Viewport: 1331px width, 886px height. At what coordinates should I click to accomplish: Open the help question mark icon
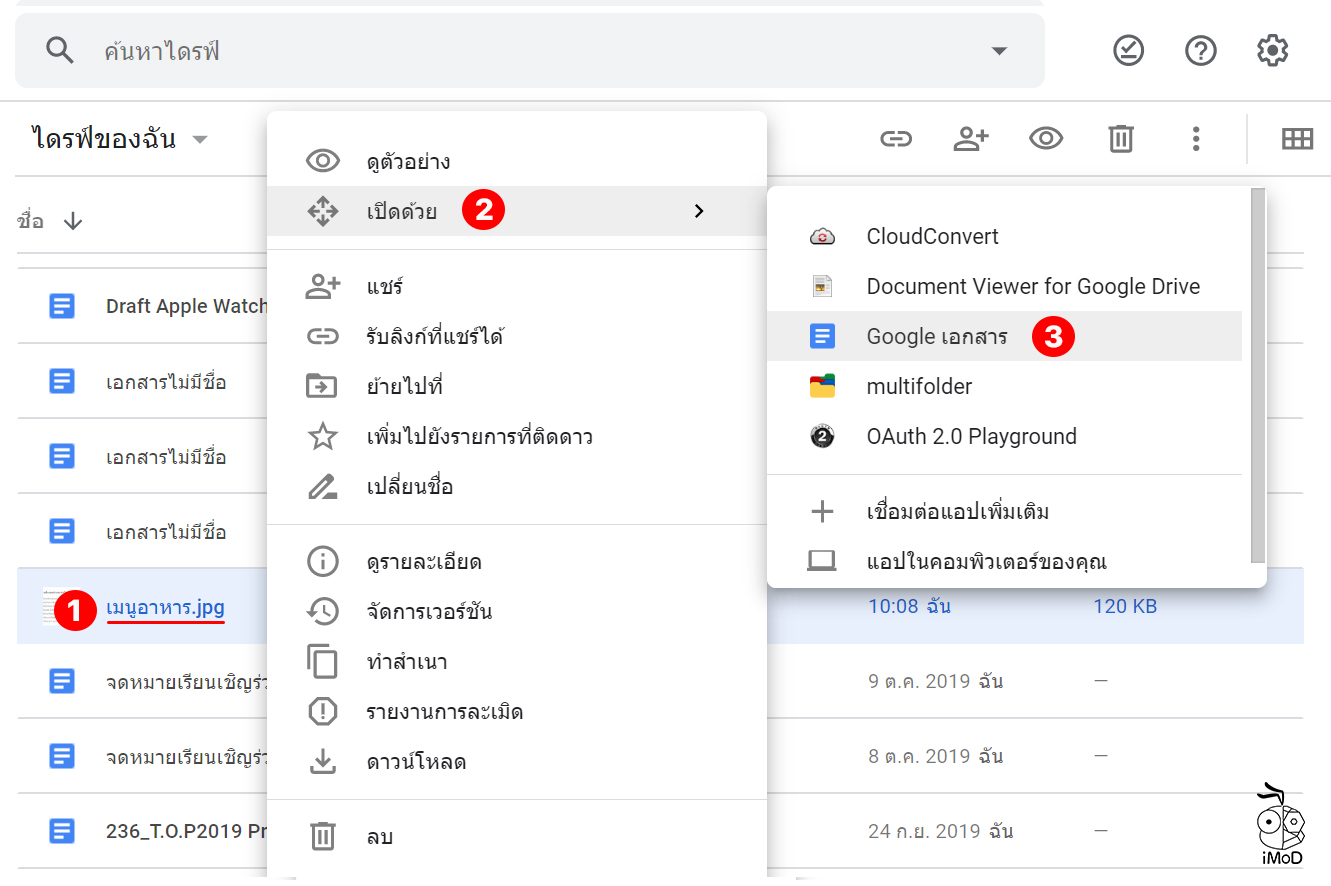(x=1200, y=50)
